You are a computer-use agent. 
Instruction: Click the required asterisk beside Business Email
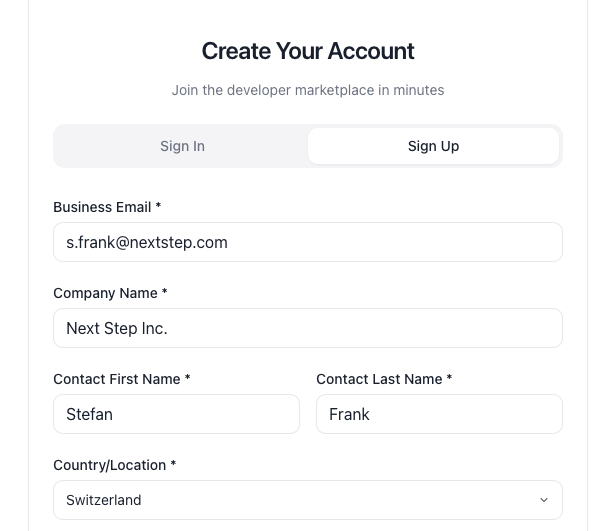tap(158, 207)
